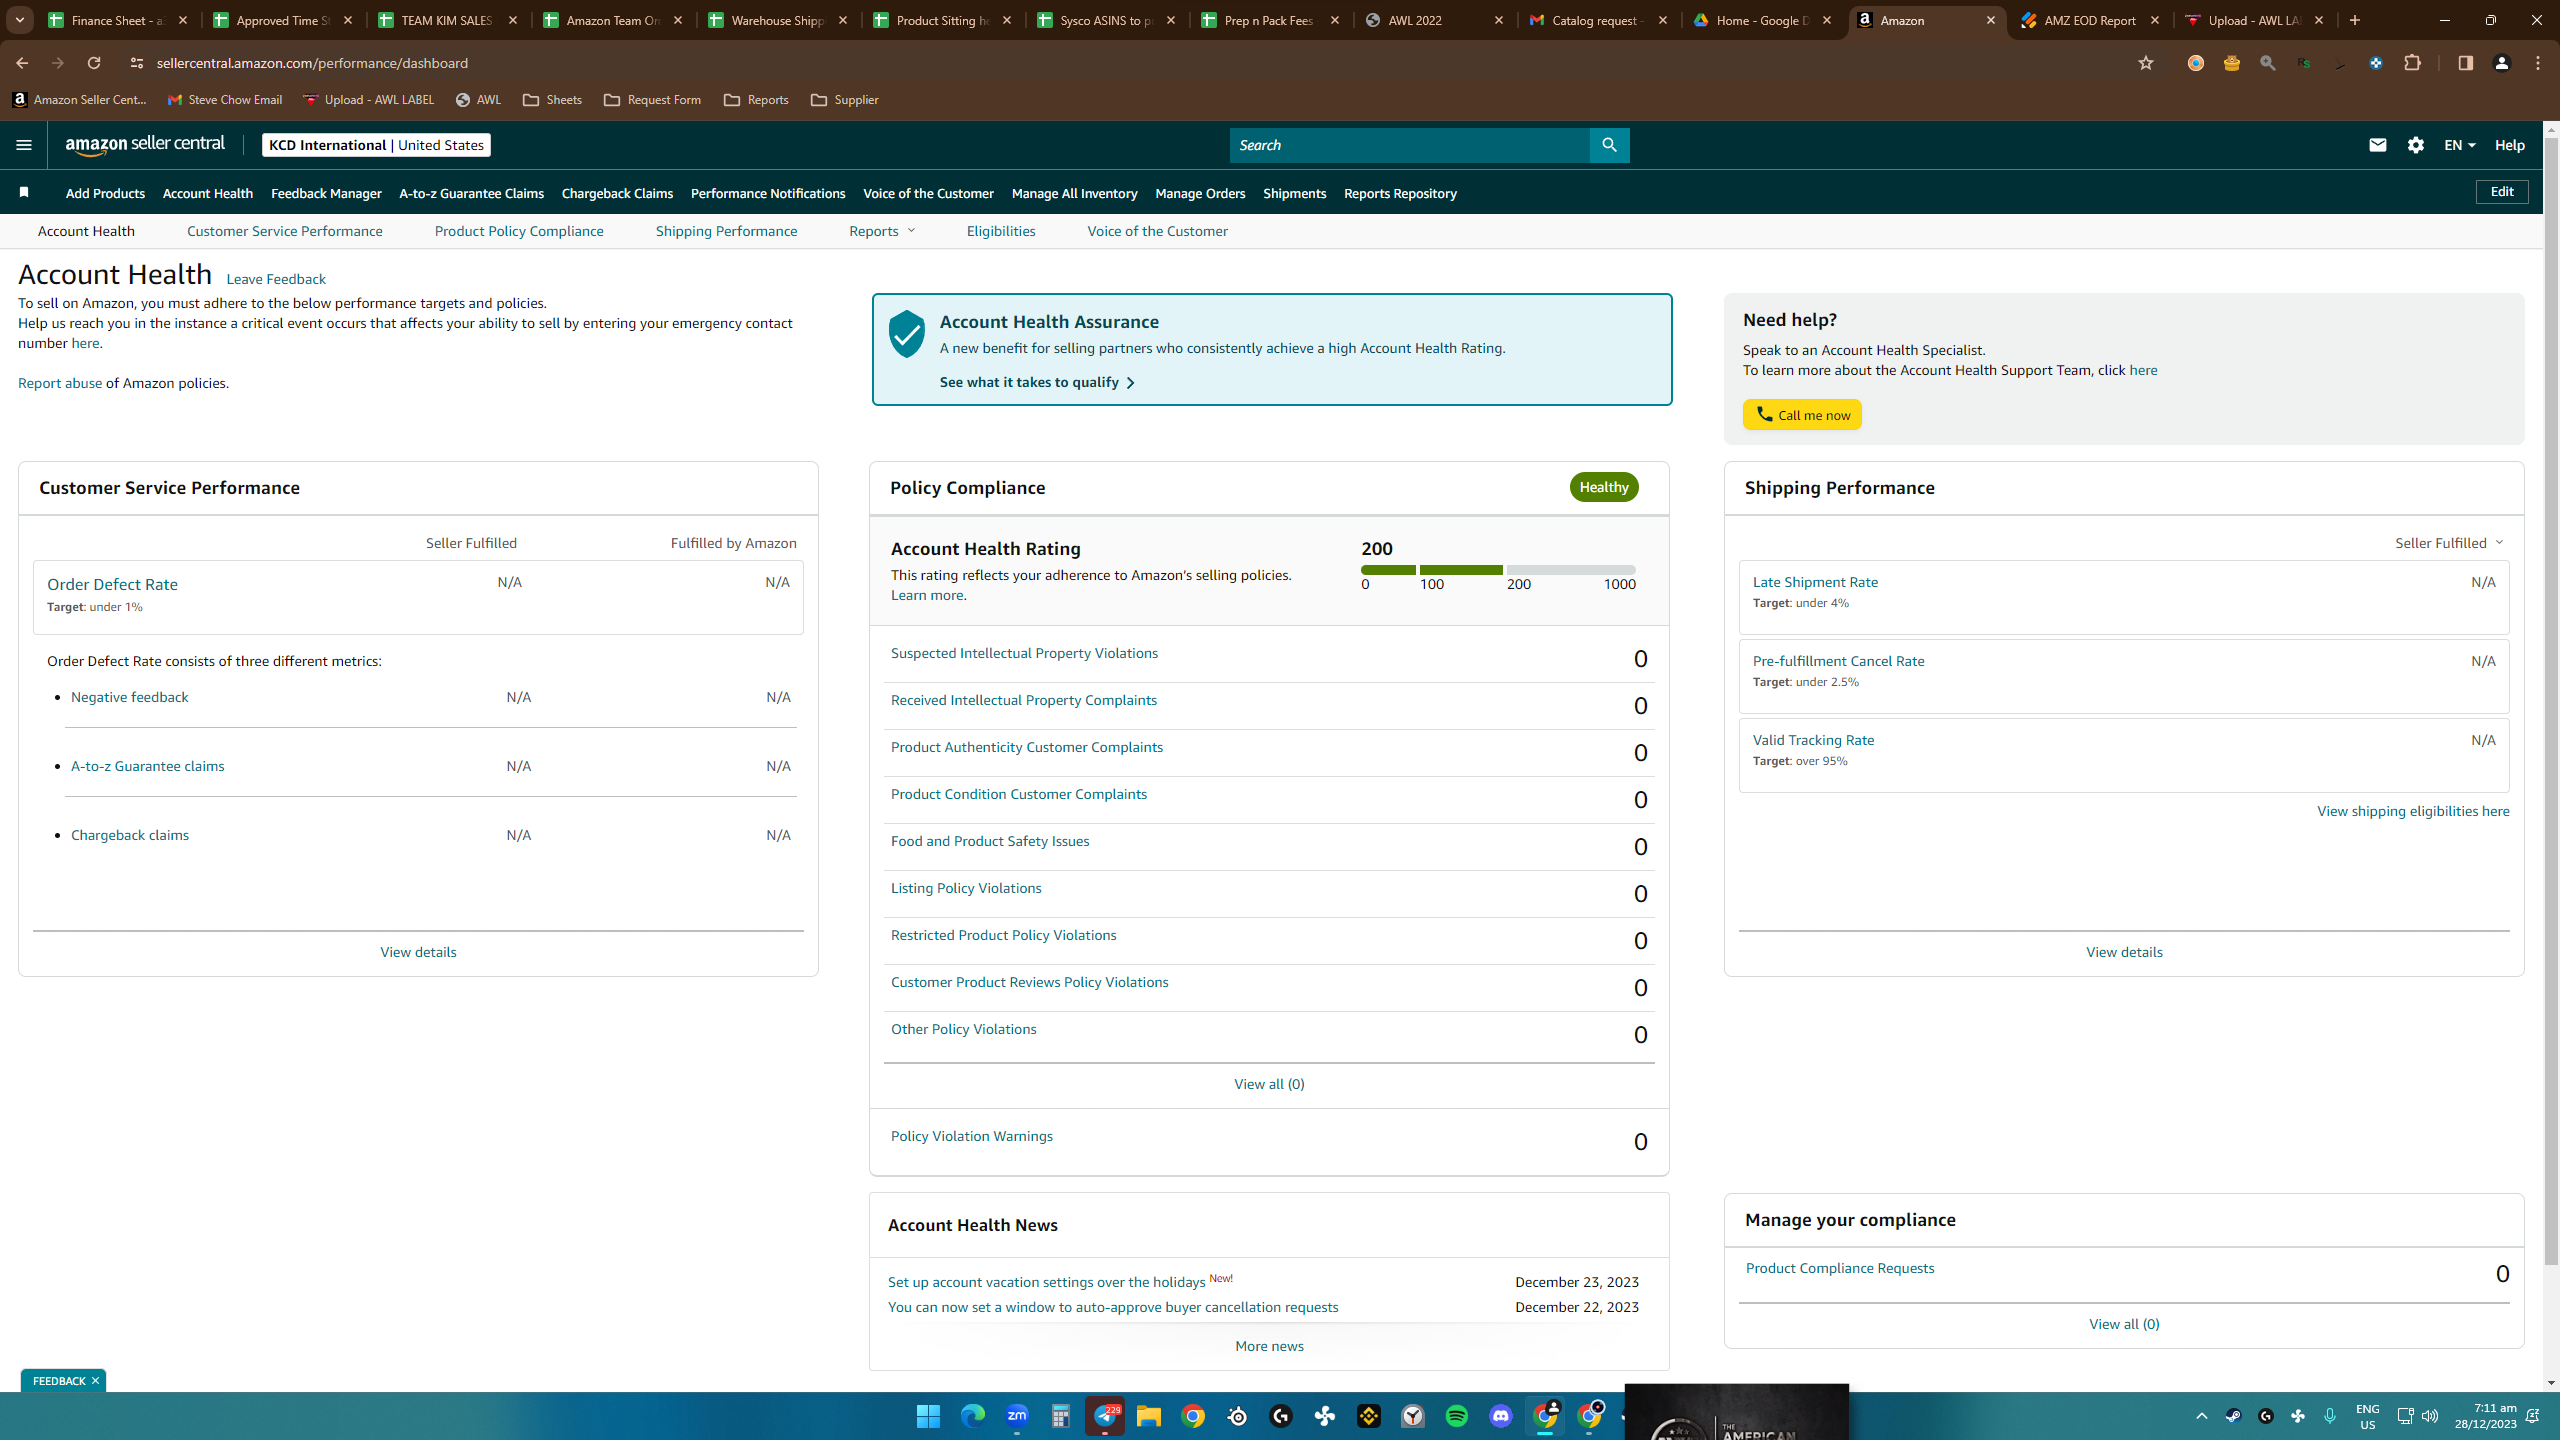Open the EN language dropdown
The height and width of the screenshot is (1440, 2560).
coord(2459,145)
